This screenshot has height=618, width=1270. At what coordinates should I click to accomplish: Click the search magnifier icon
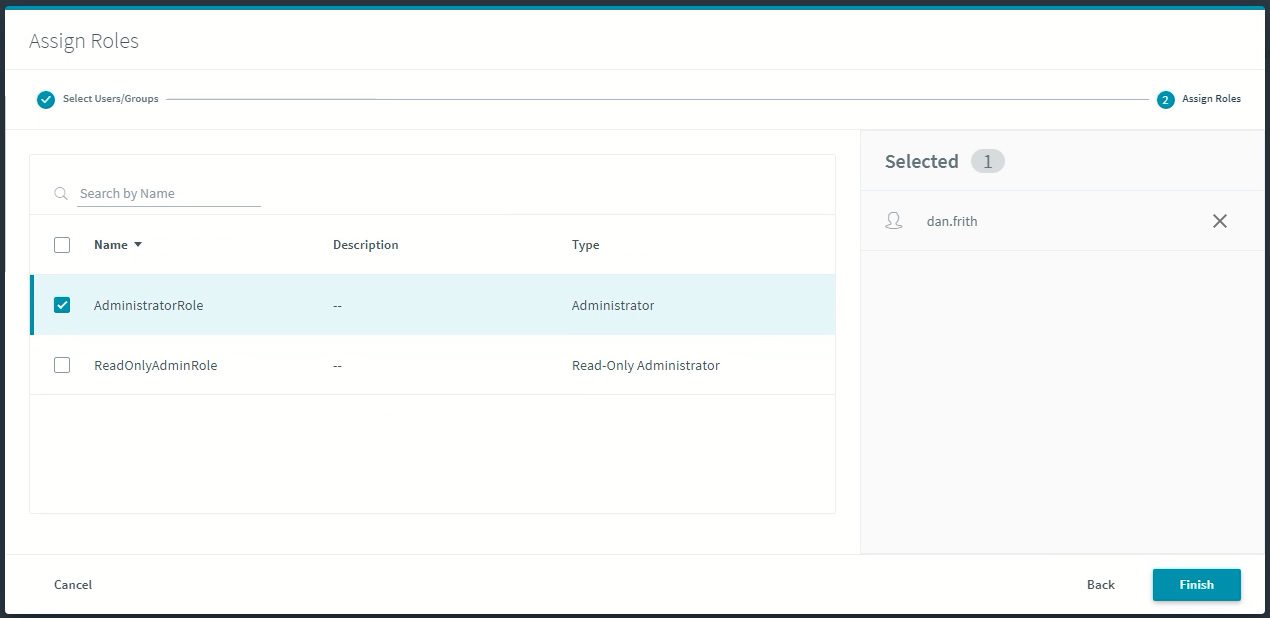[x=61, y=194]
